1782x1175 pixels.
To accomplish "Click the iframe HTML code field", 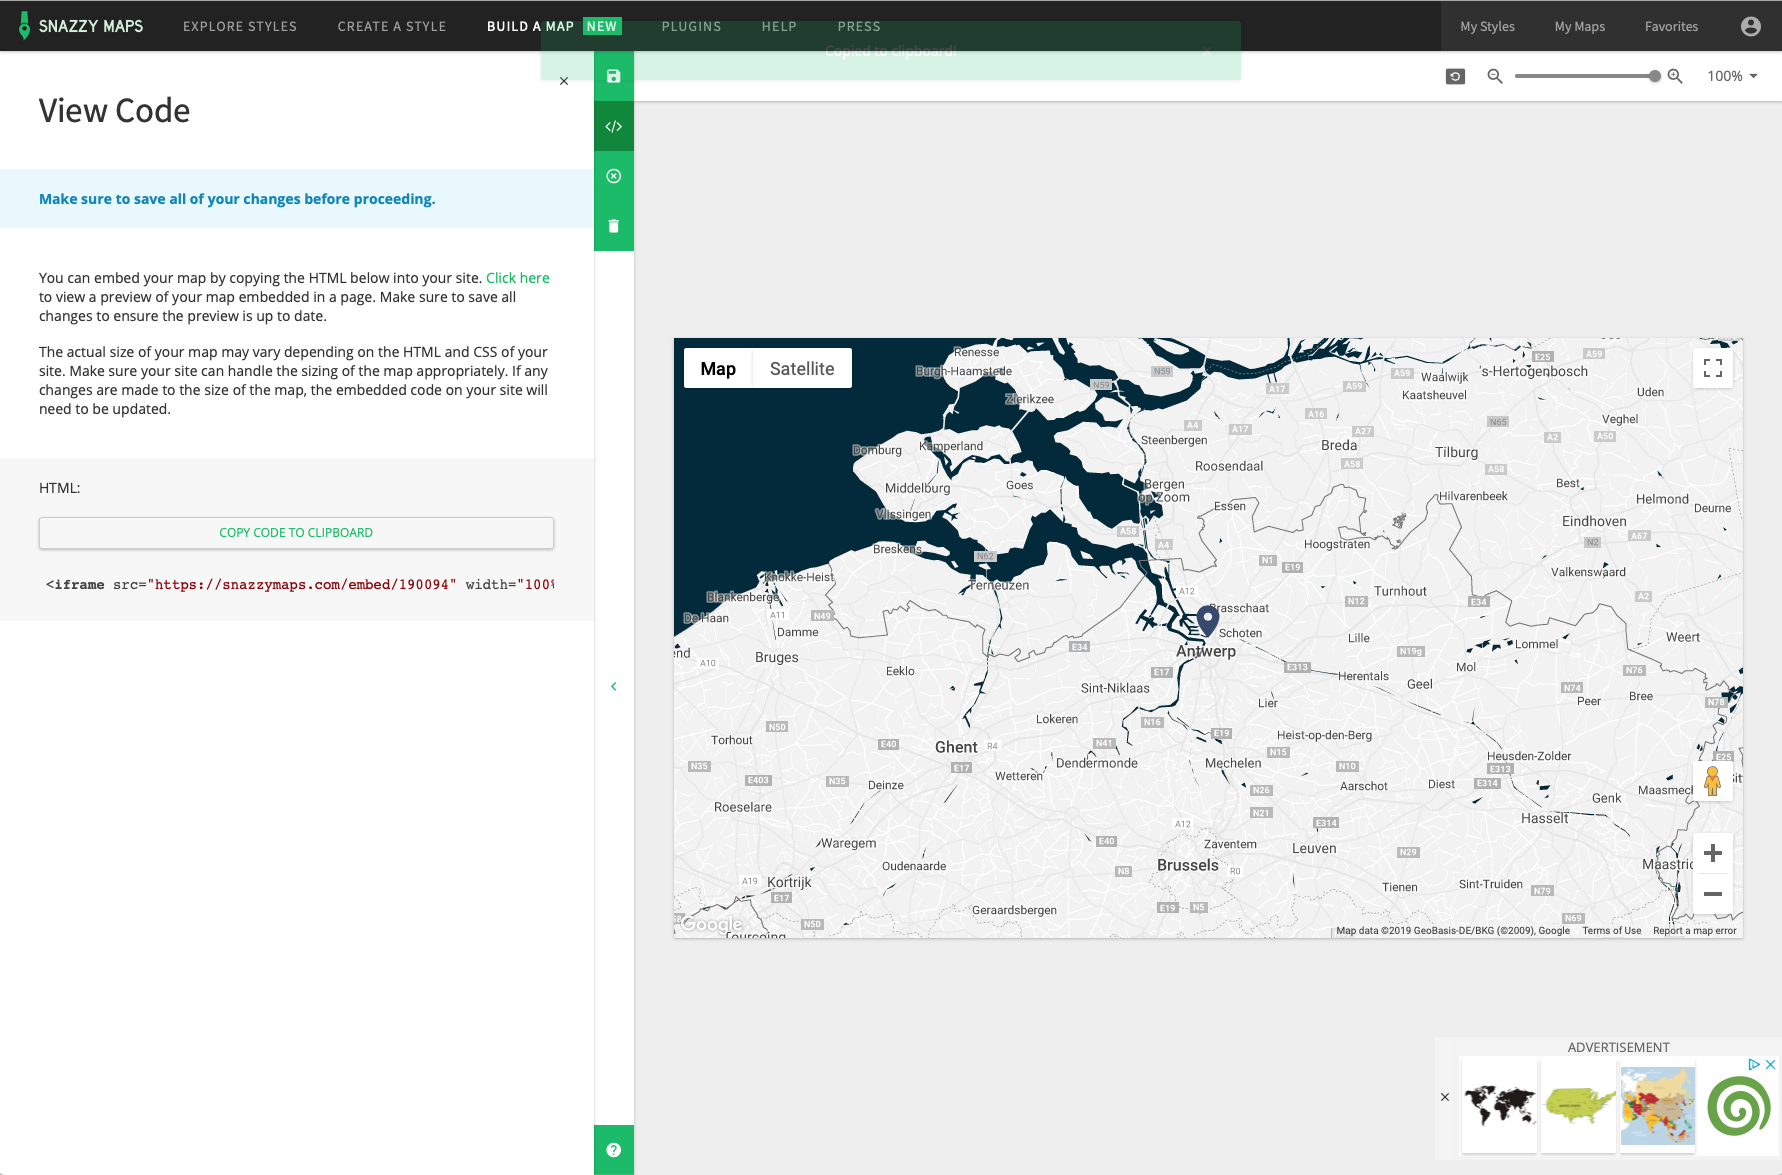I will [299, 585].
